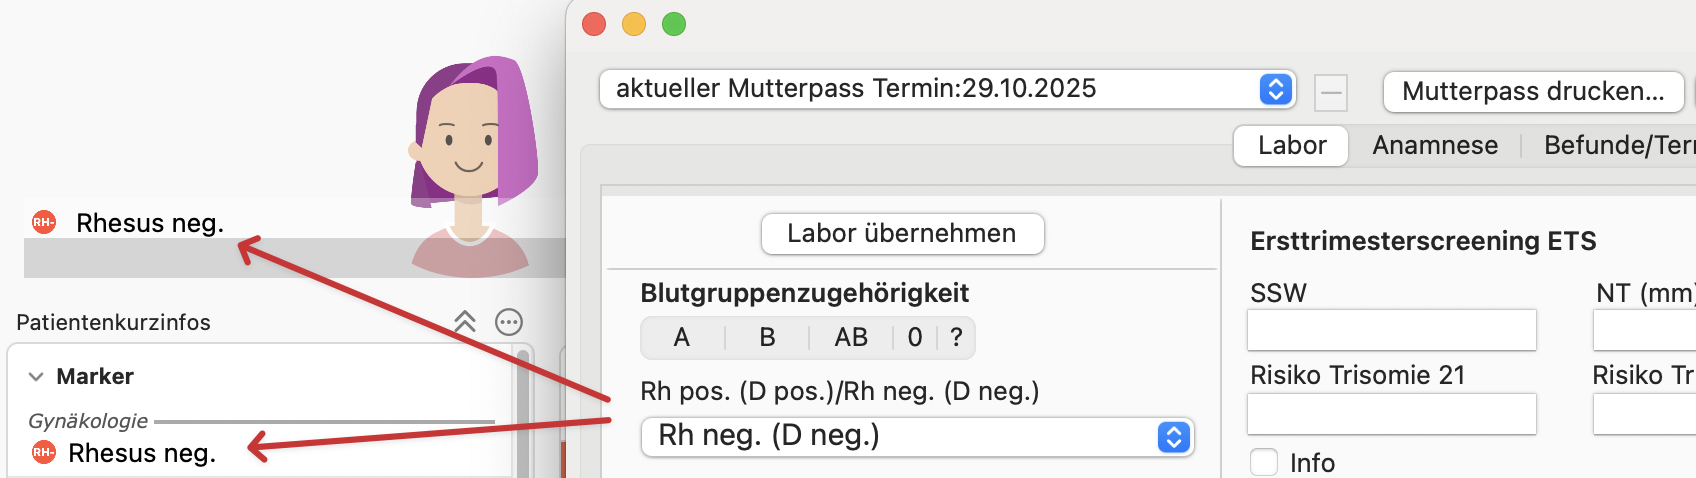Switch to the Labor tab
This screenshot has width=1696, height=478.
tap(1291, 146)
